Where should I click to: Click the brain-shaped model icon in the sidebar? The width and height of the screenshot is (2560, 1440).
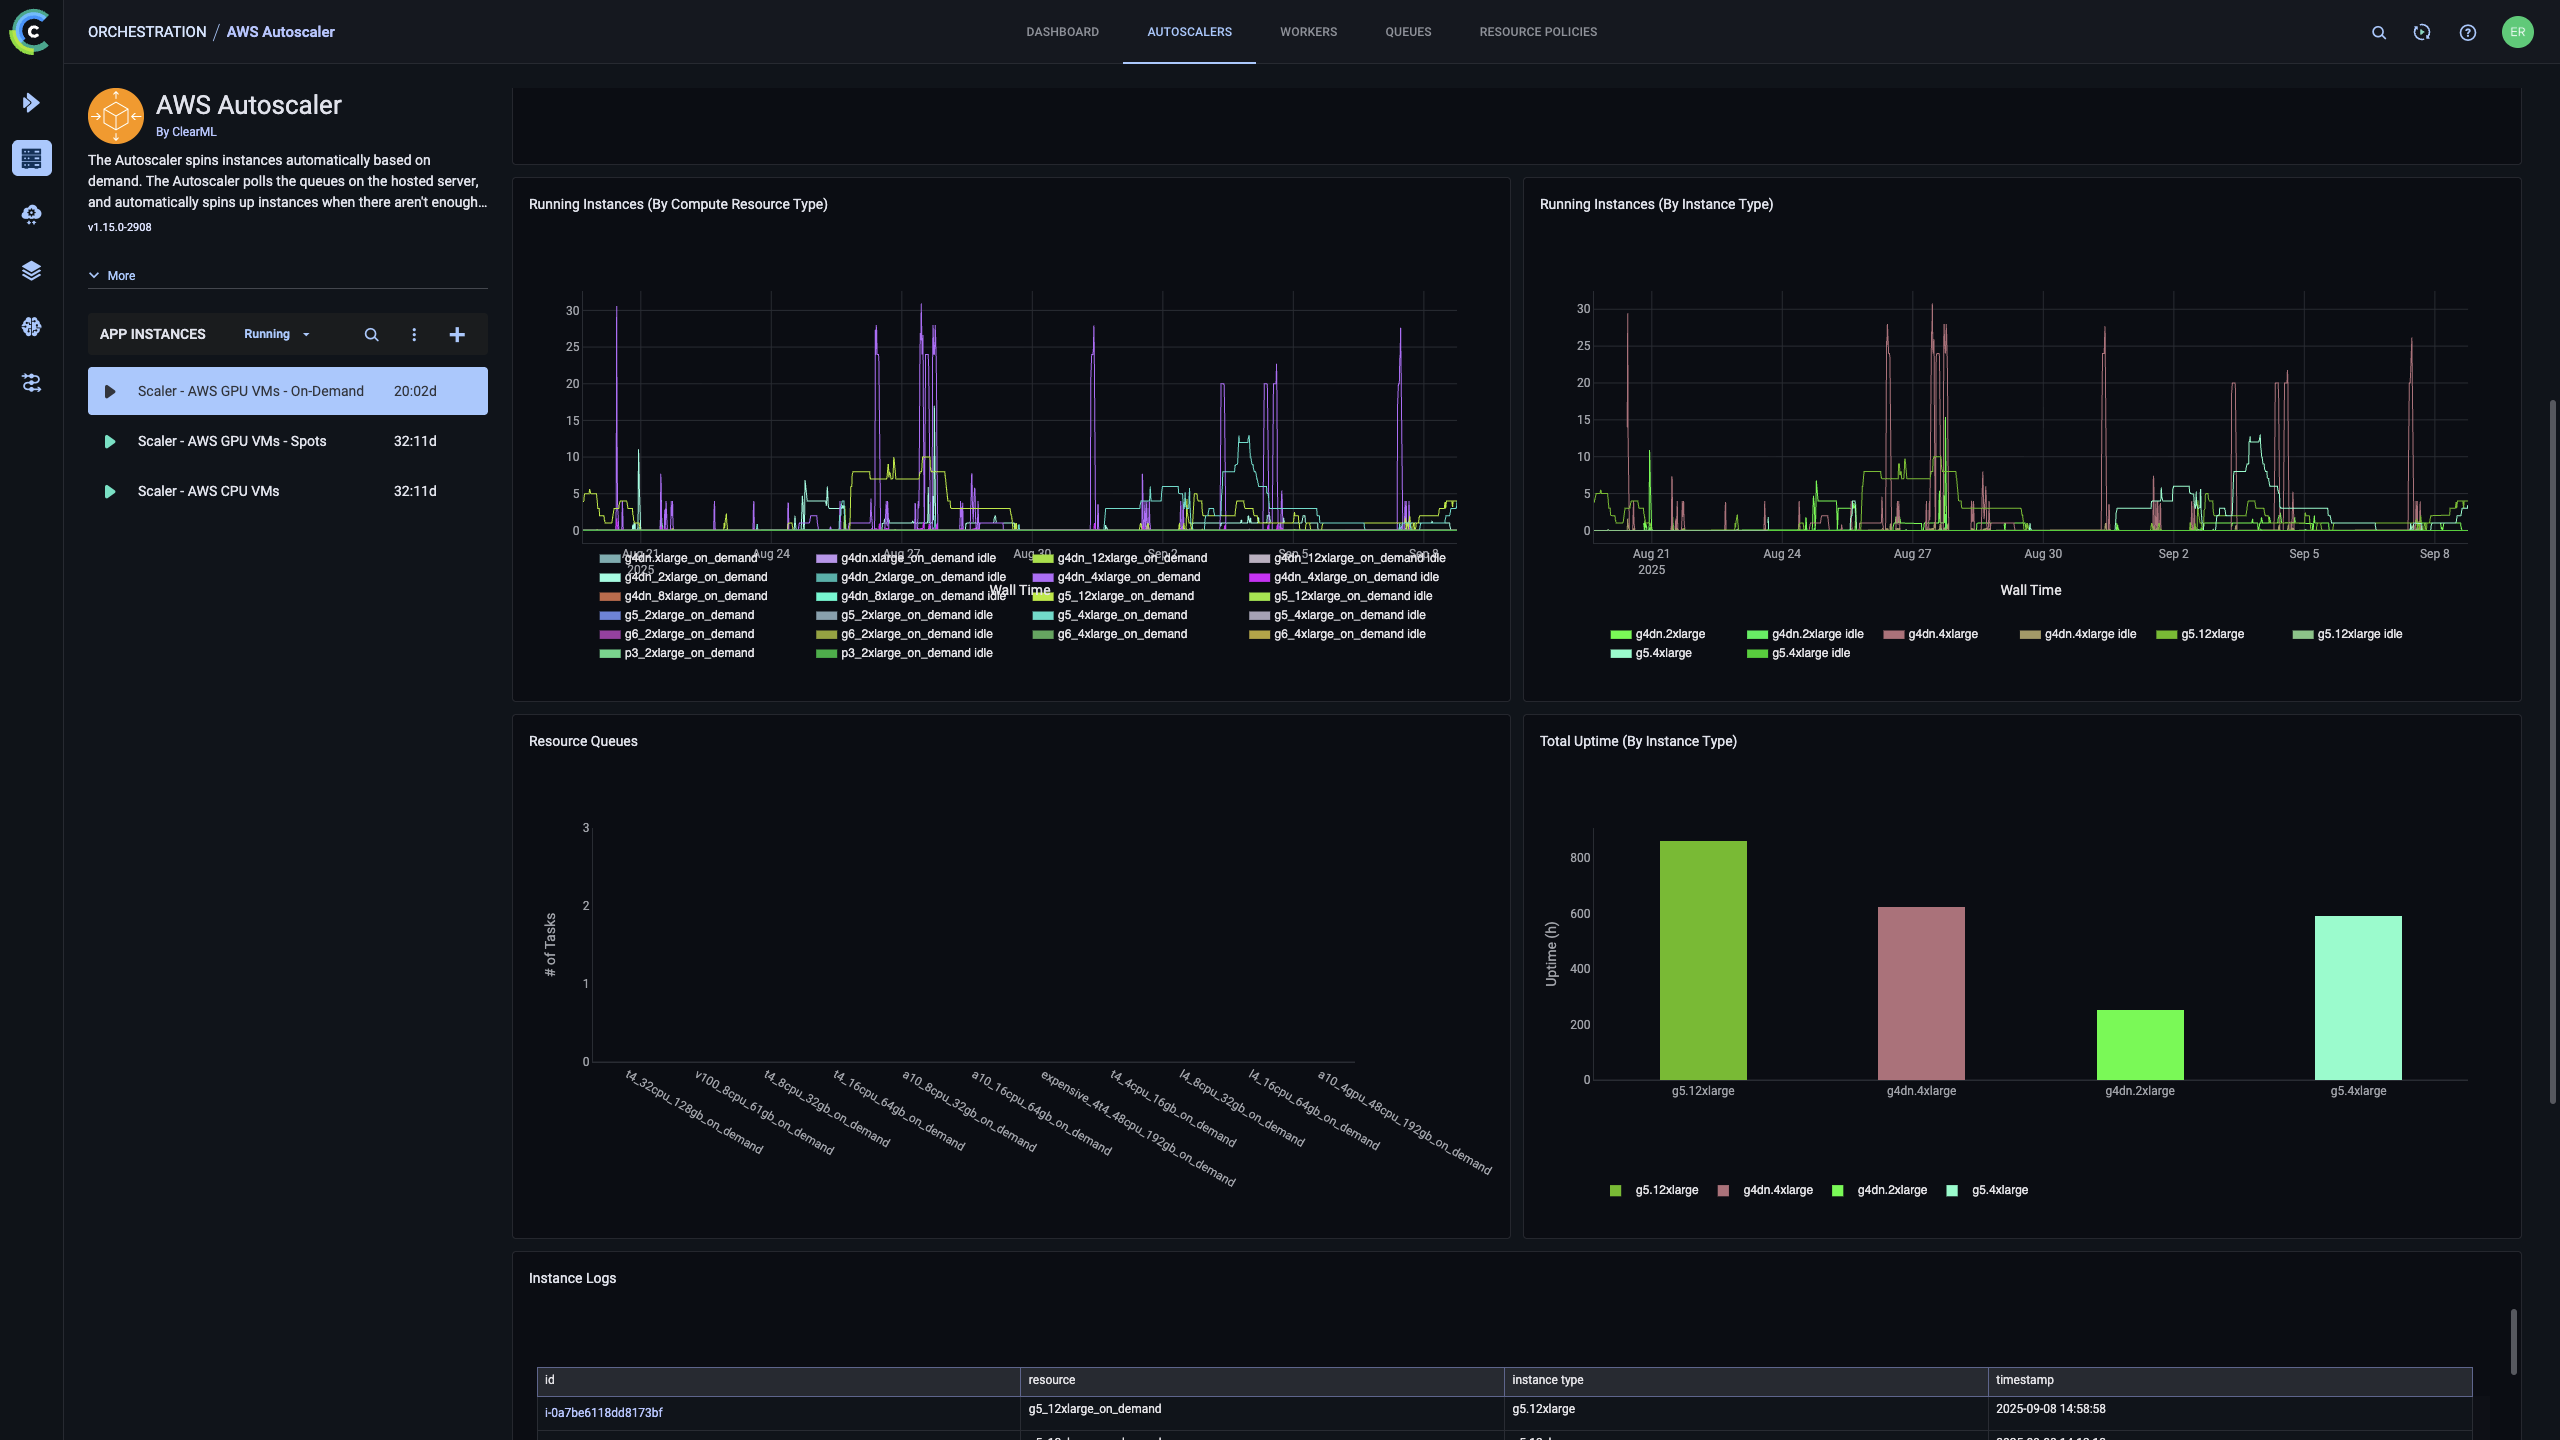[31, 326]
